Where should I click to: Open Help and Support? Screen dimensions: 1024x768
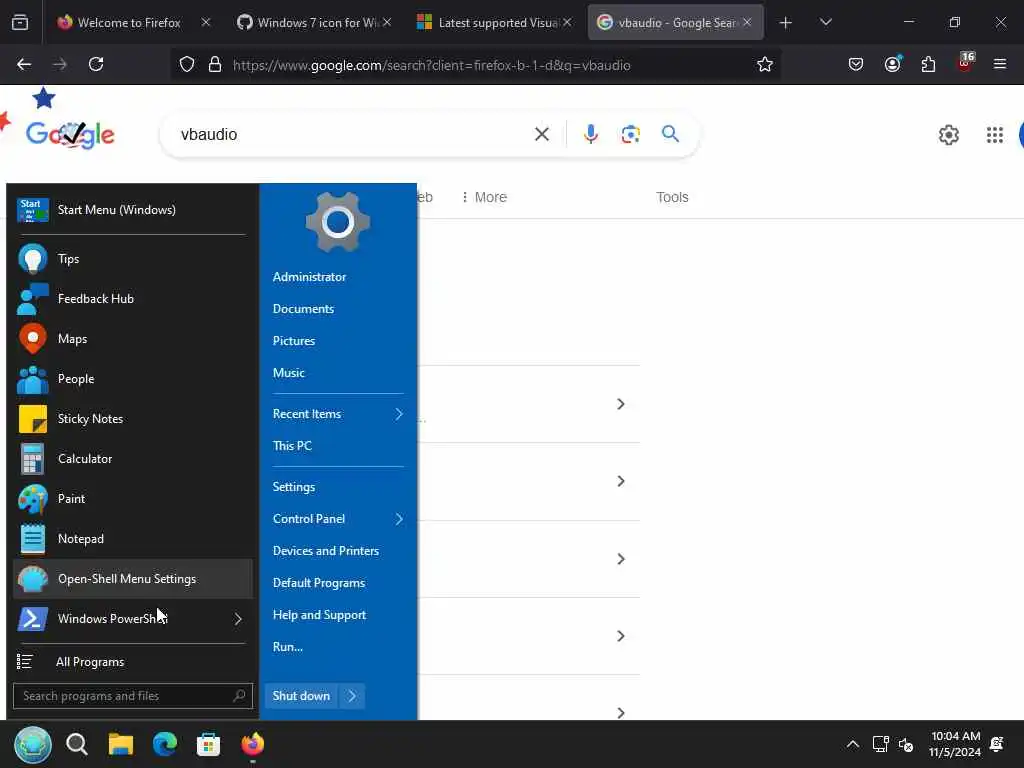click(x=319, y=615)
